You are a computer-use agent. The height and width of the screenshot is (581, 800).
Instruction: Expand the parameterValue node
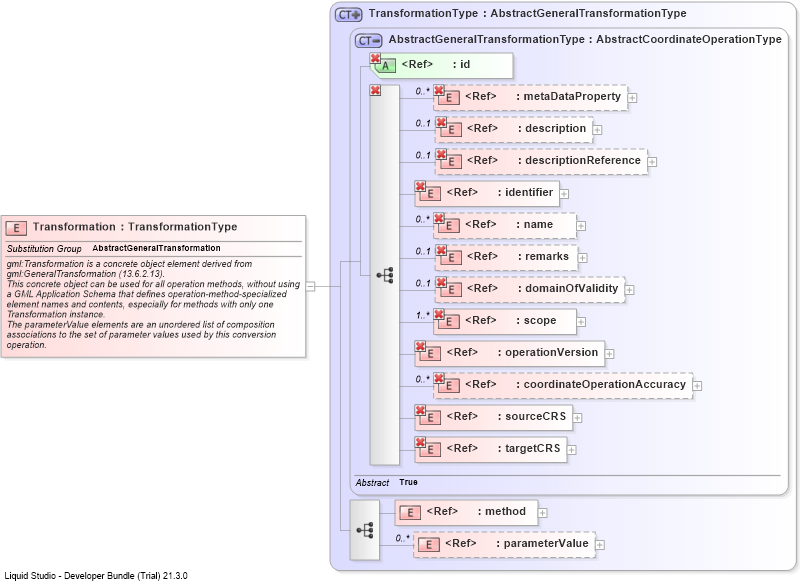click(x=600, y=545)
